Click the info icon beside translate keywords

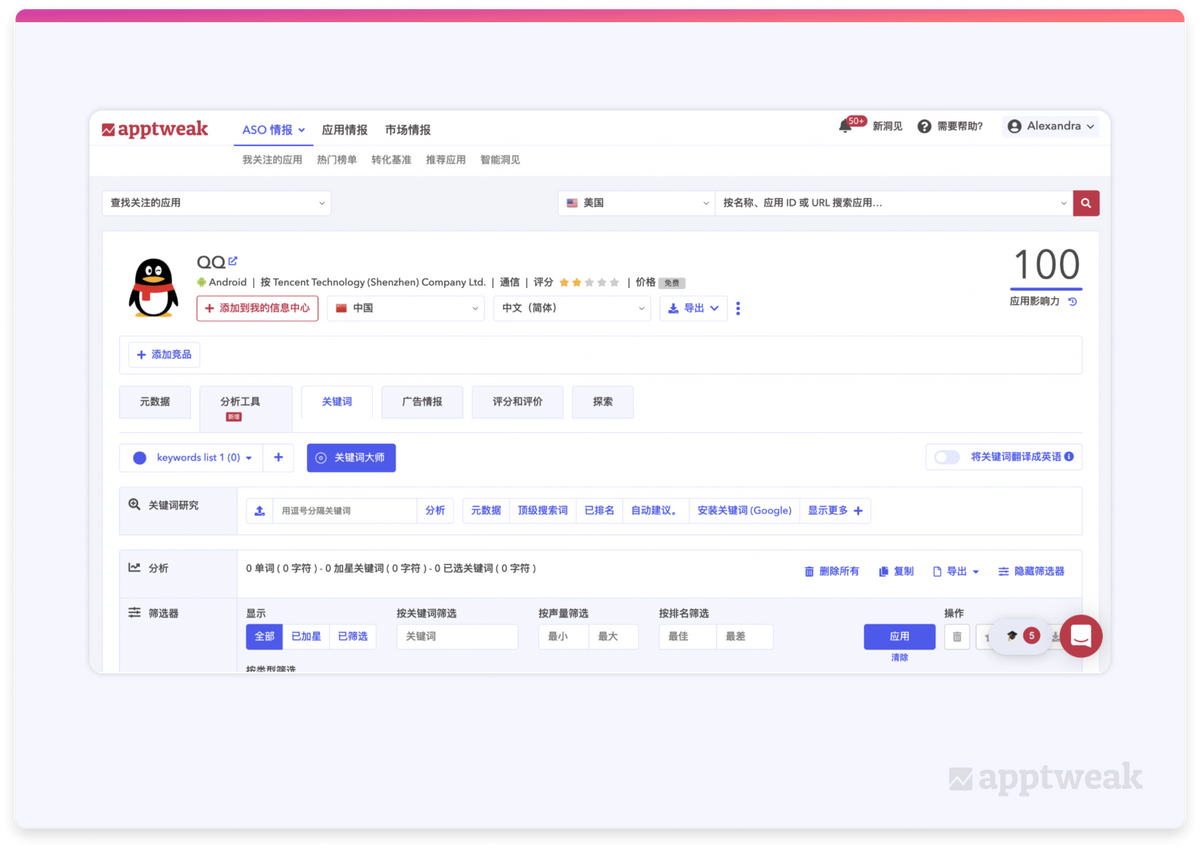[1069, 457]
